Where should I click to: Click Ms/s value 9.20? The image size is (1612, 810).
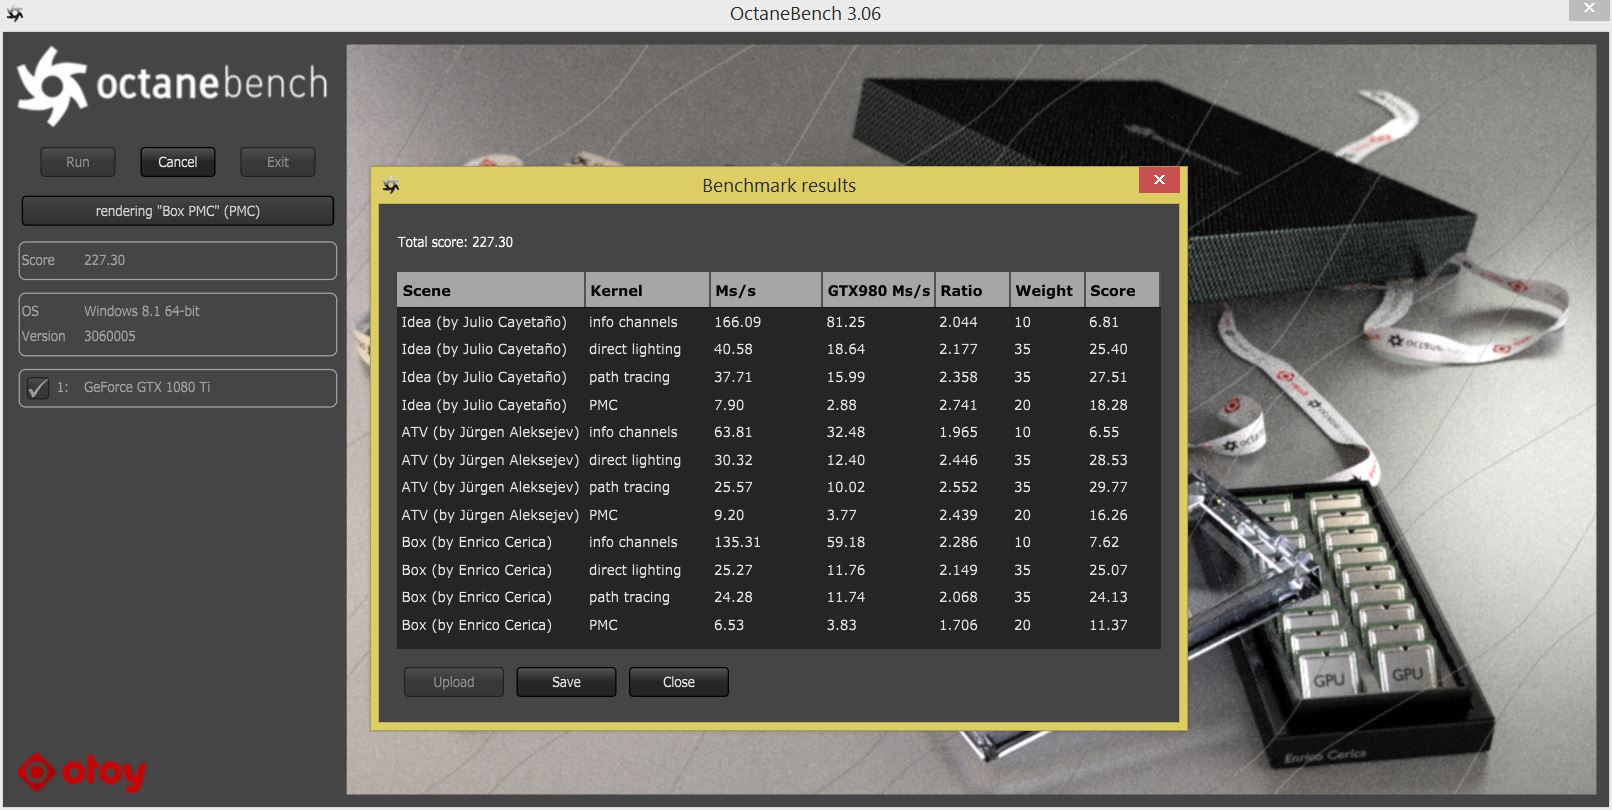tap(729, 515)
